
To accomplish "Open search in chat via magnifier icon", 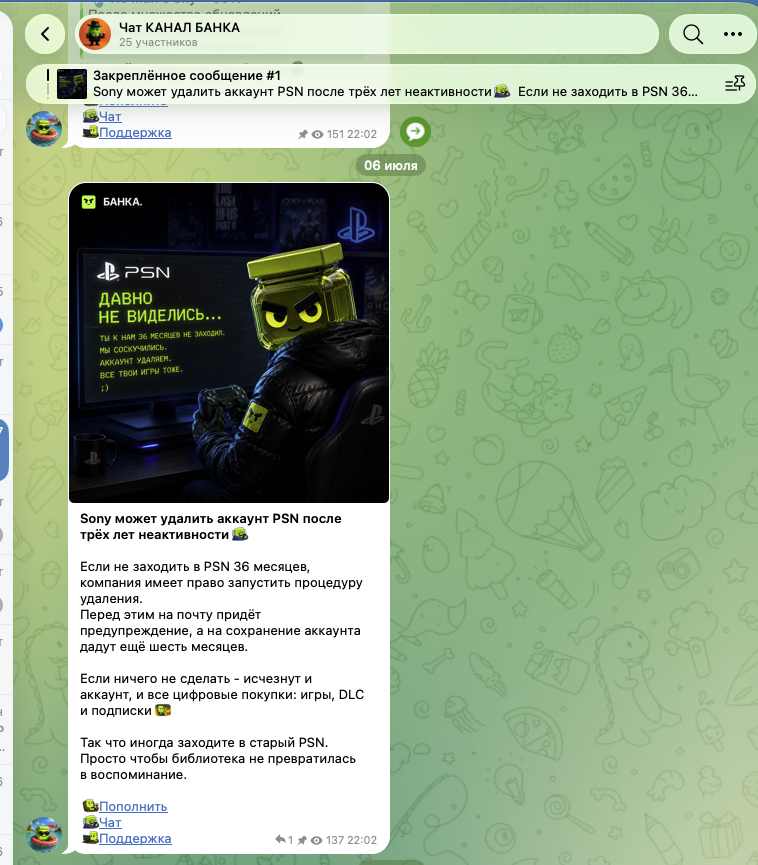I will (692, 34).
